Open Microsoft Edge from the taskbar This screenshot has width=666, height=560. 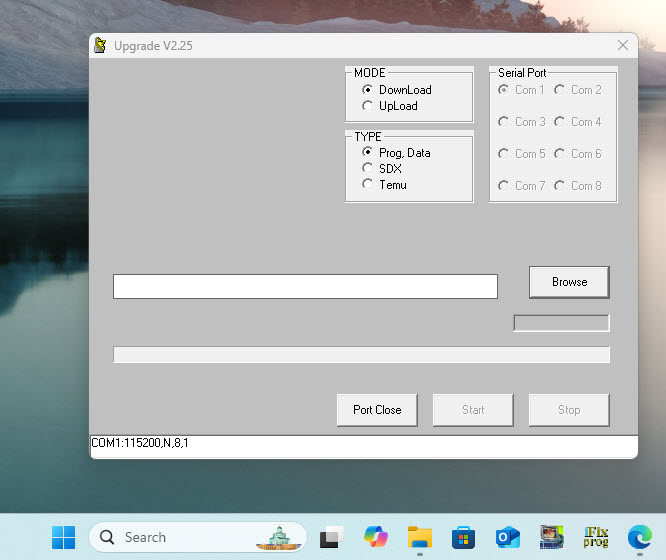(x=640, y=537)
